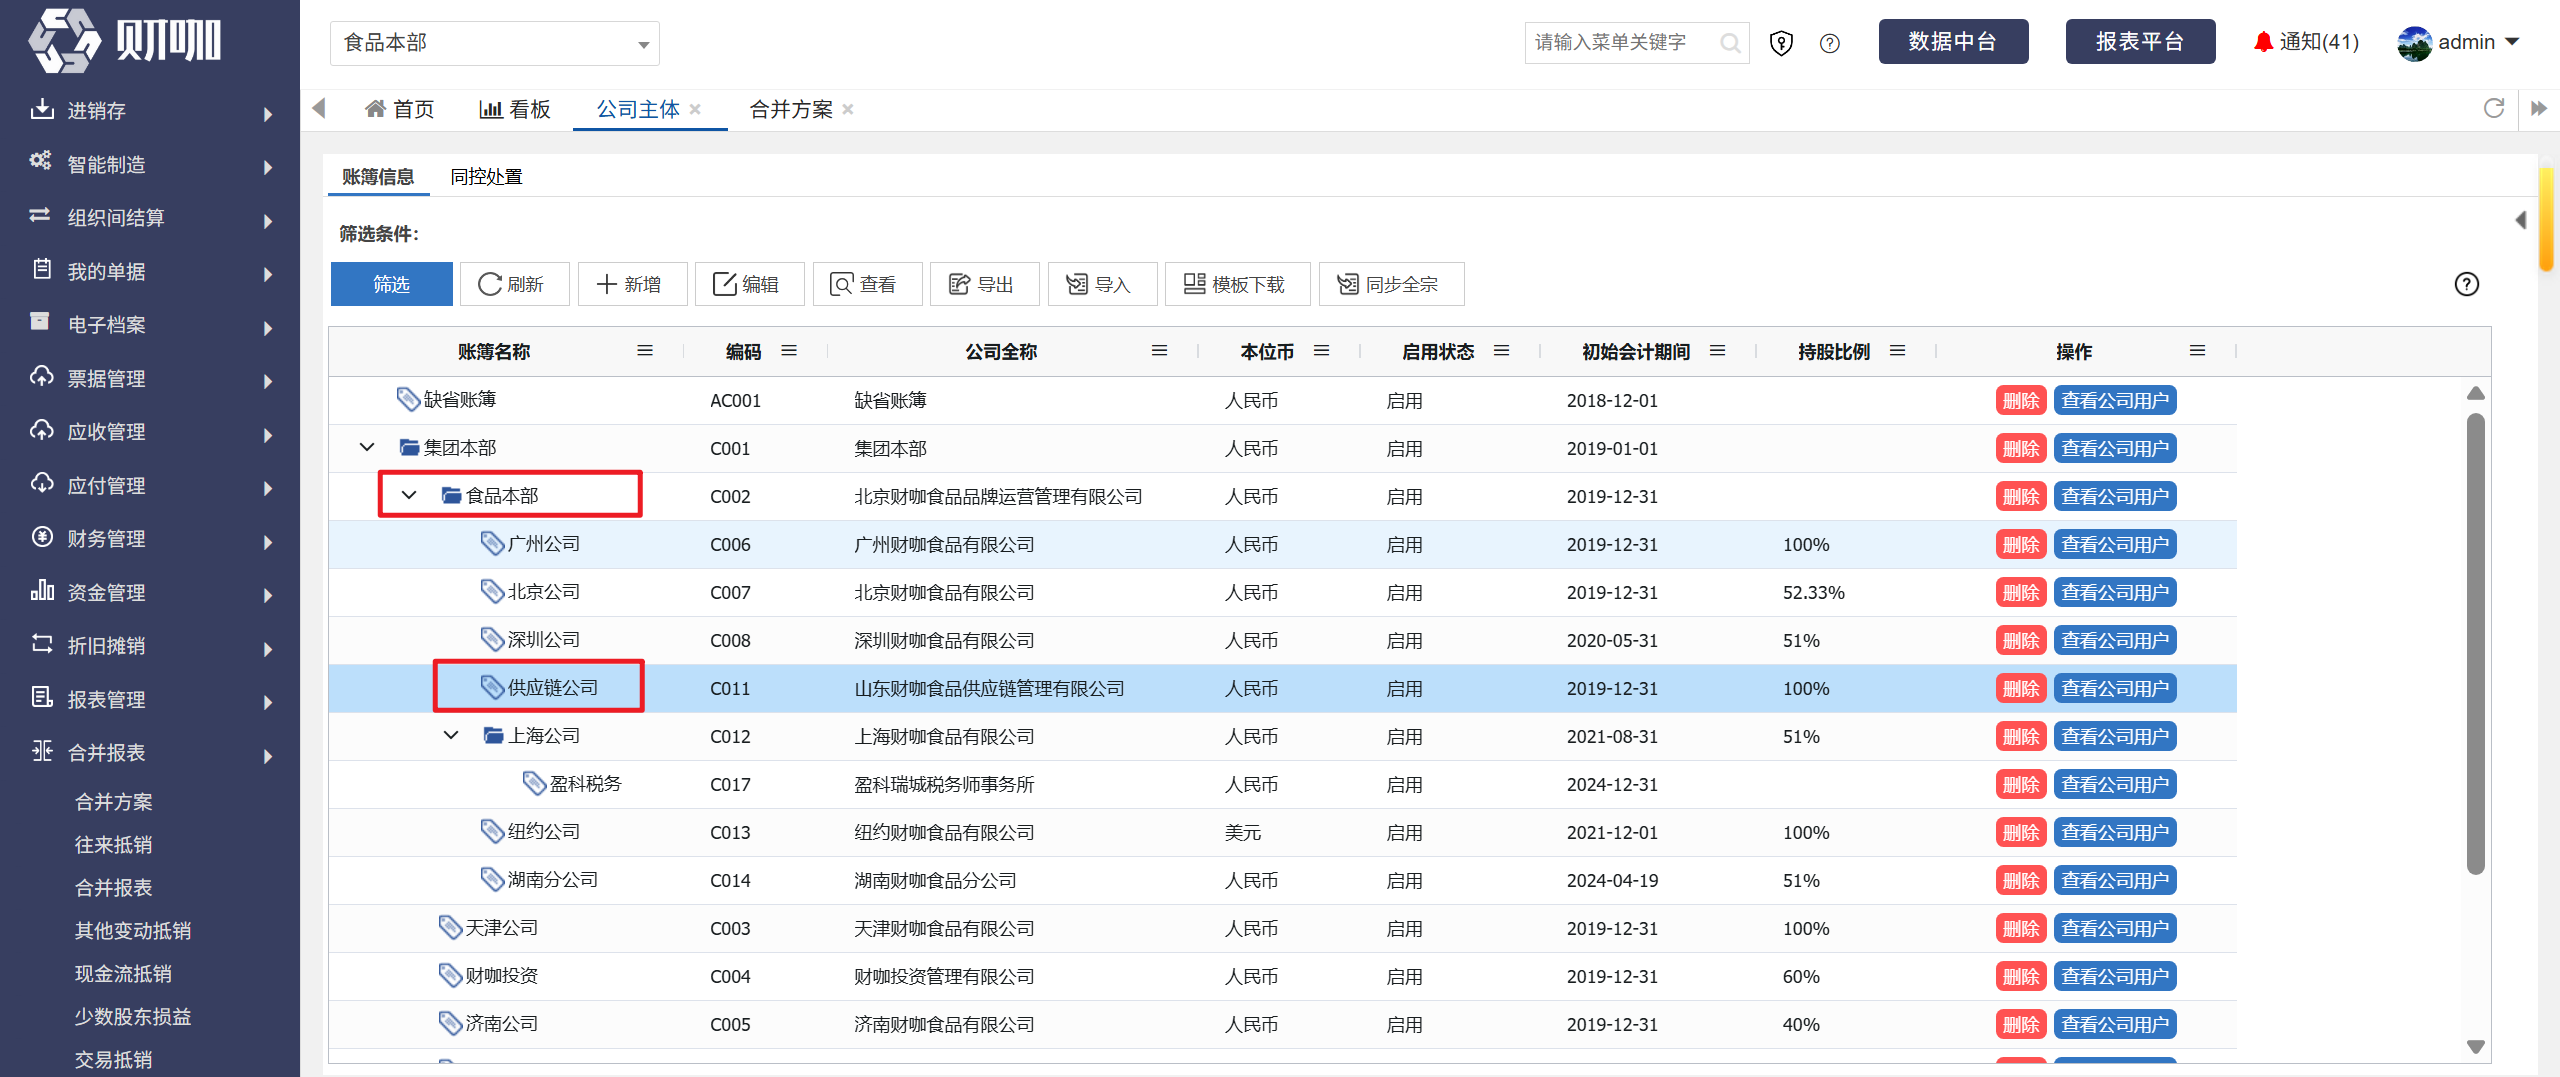Close the 合并方案 tab
The width and height of the screenshot is (2560, 1077).
(848, 109)
